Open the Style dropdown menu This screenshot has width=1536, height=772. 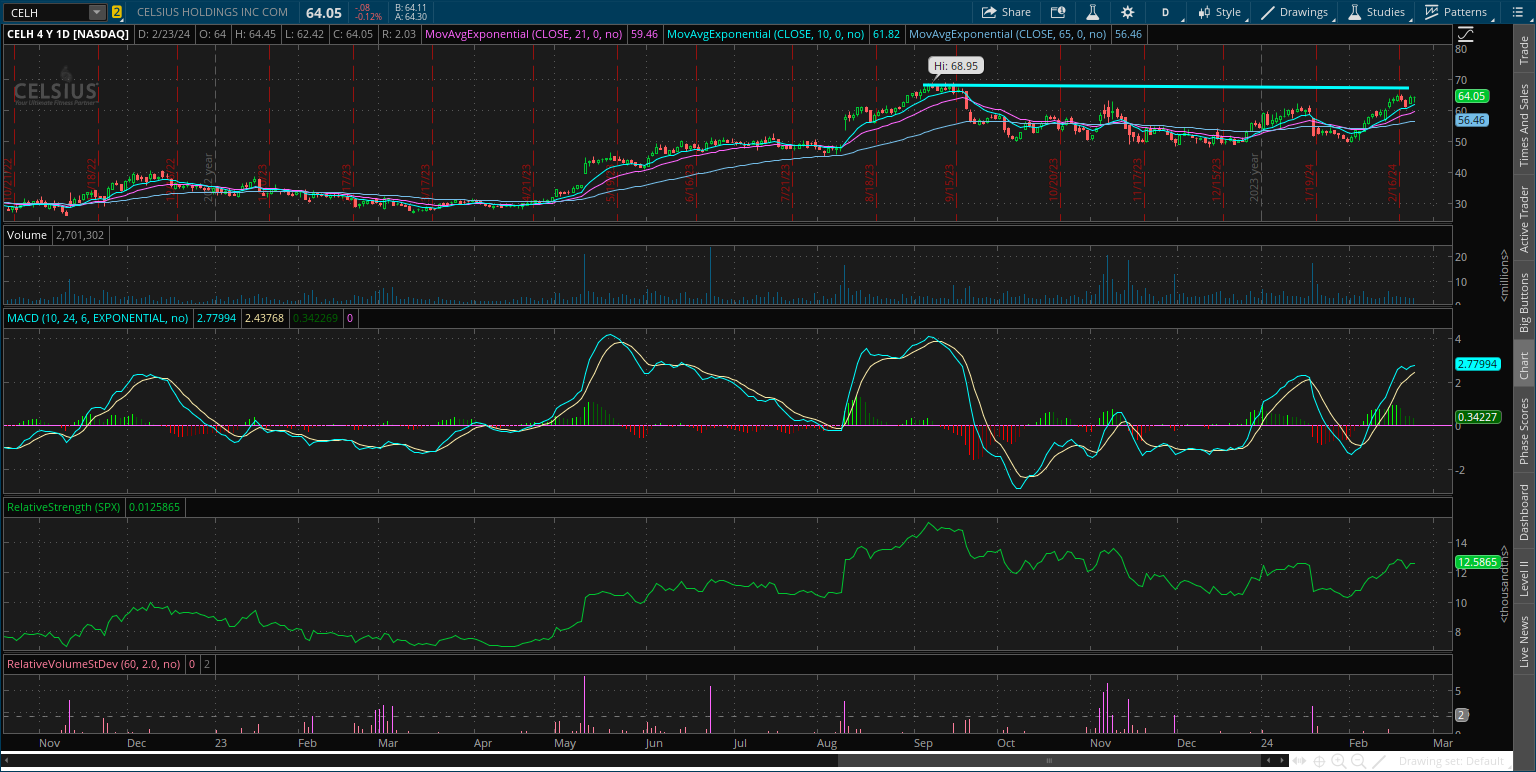1218,12
